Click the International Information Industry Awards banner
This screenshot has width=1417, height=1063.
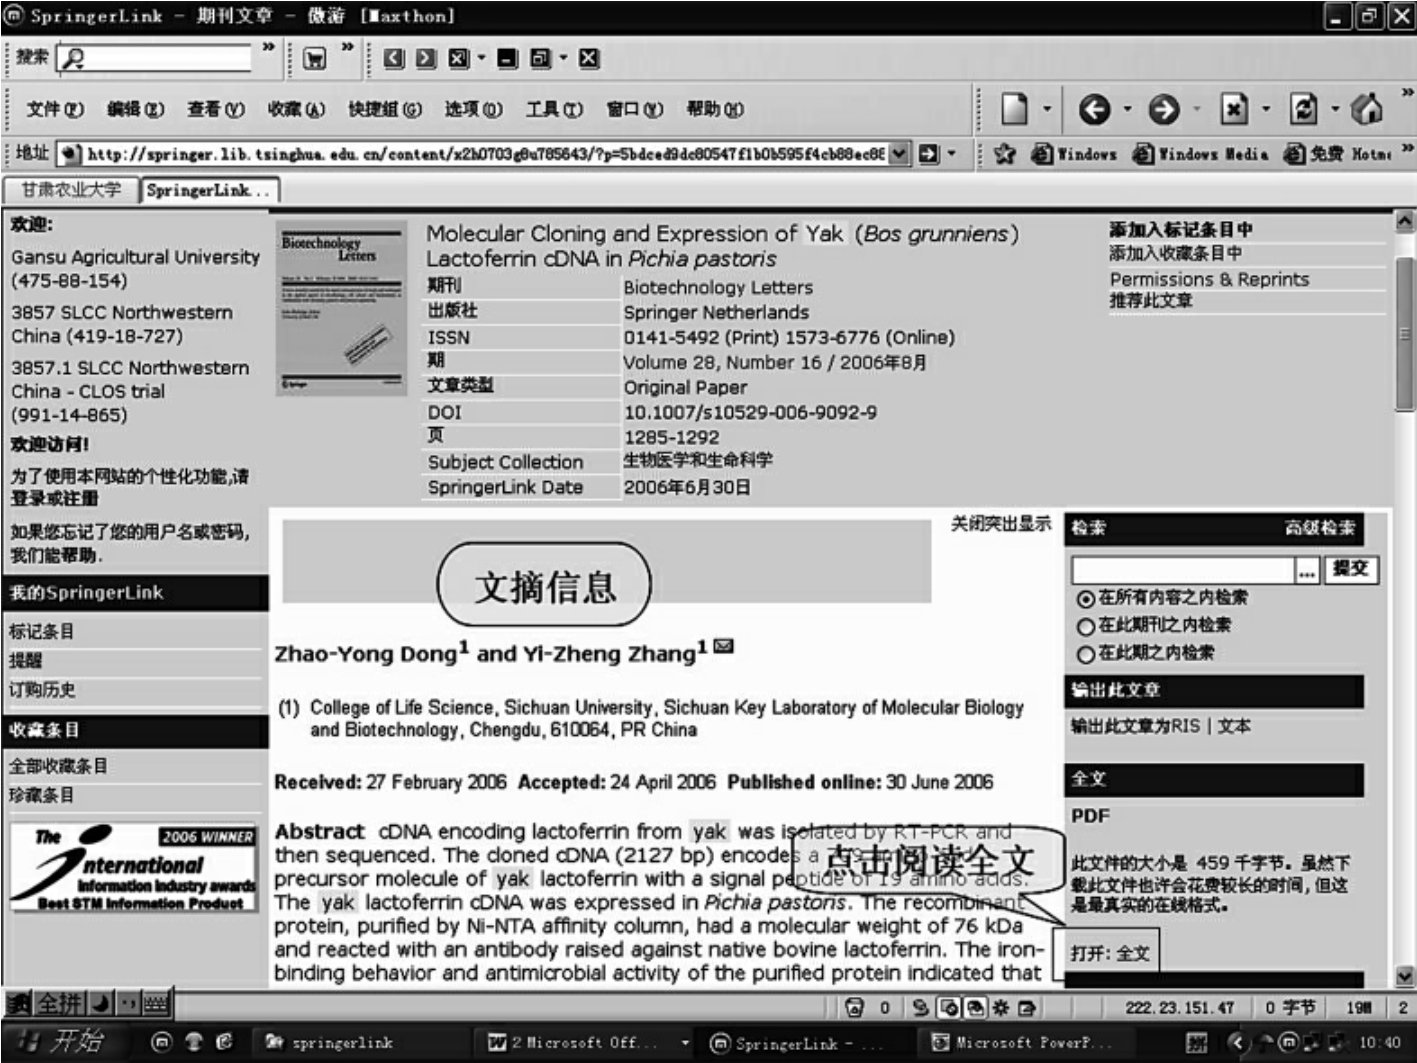coord(133,867)
